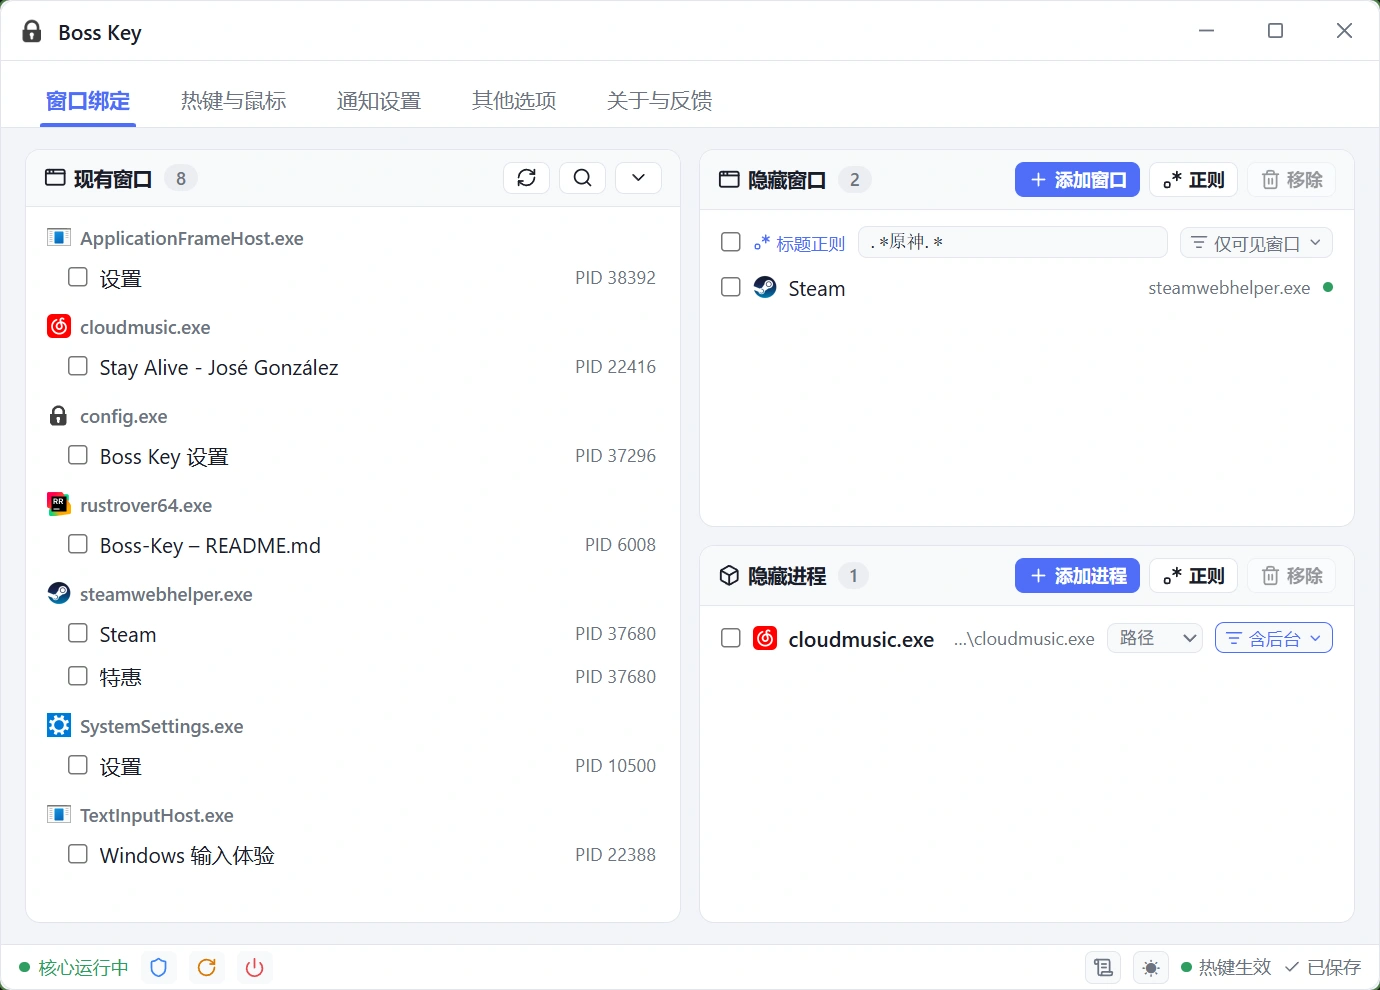Check the 设置 window under SystemSettings.exe
Image resolution: width=1380 pixels, height=990 pixels.
pos(78,765)
